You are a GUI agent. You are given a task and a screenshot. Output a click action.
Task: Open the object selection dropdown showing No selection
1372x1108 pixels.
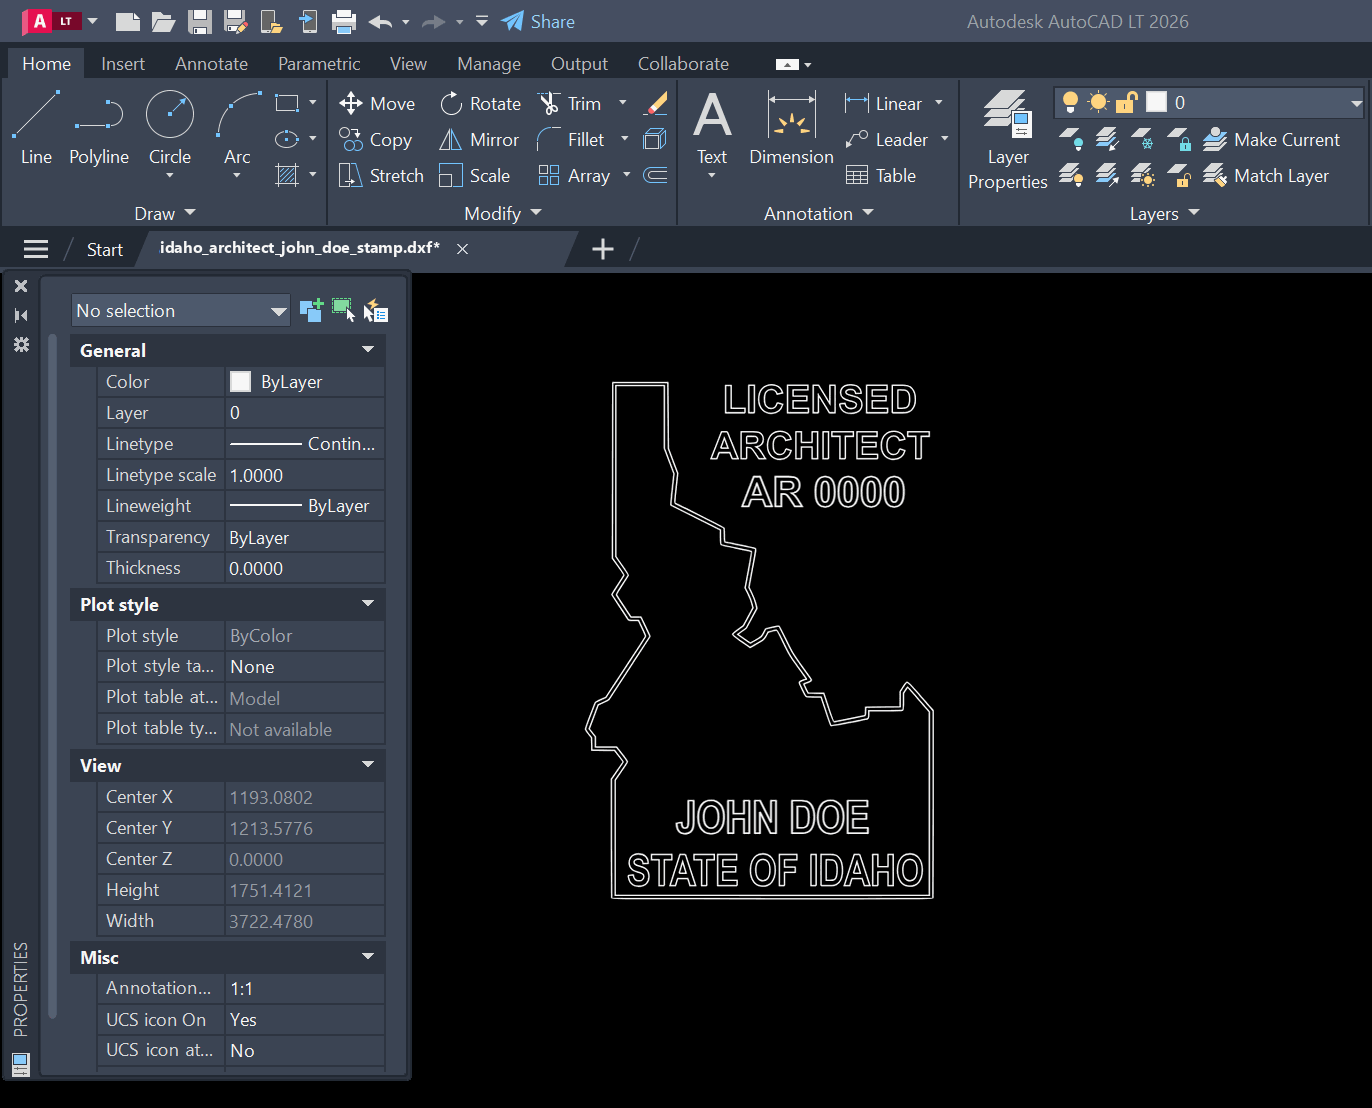(x=181, y=311)
